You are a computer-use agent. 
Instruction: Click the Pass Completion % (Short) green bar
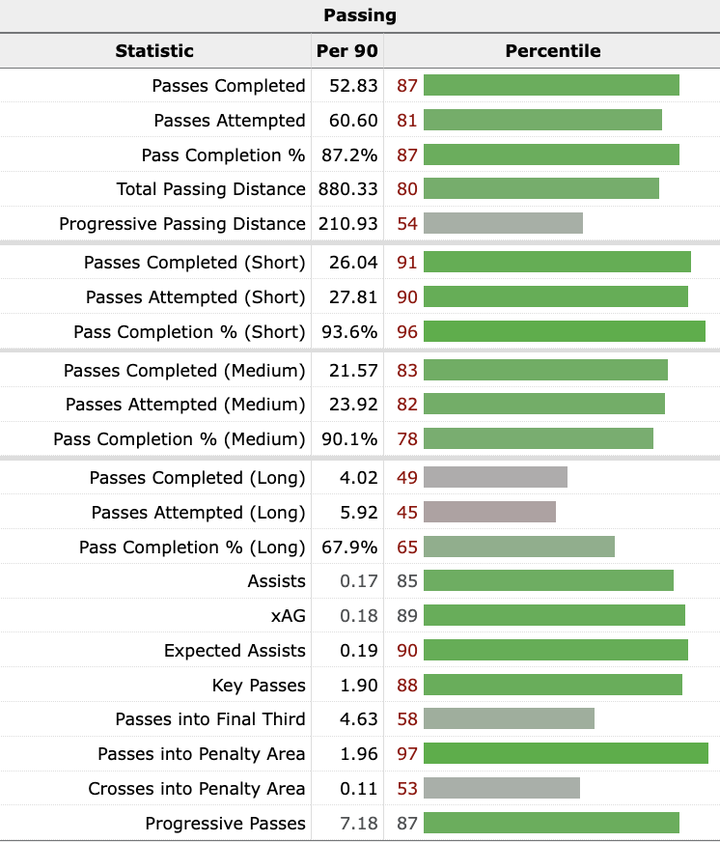coord(564,332)
